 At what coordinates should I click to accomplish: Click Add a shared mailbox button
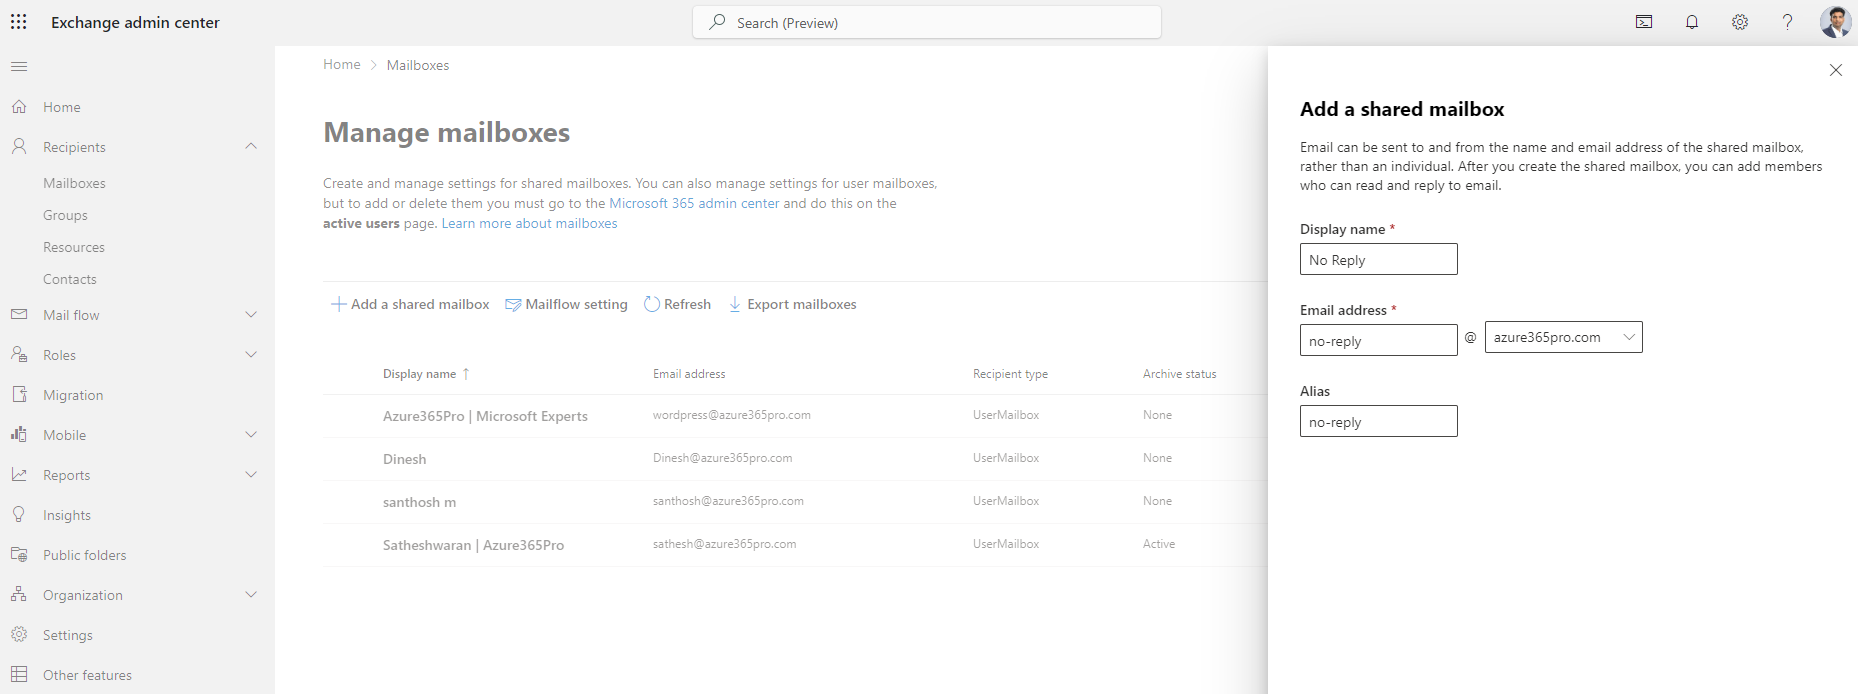coord(410,304)
